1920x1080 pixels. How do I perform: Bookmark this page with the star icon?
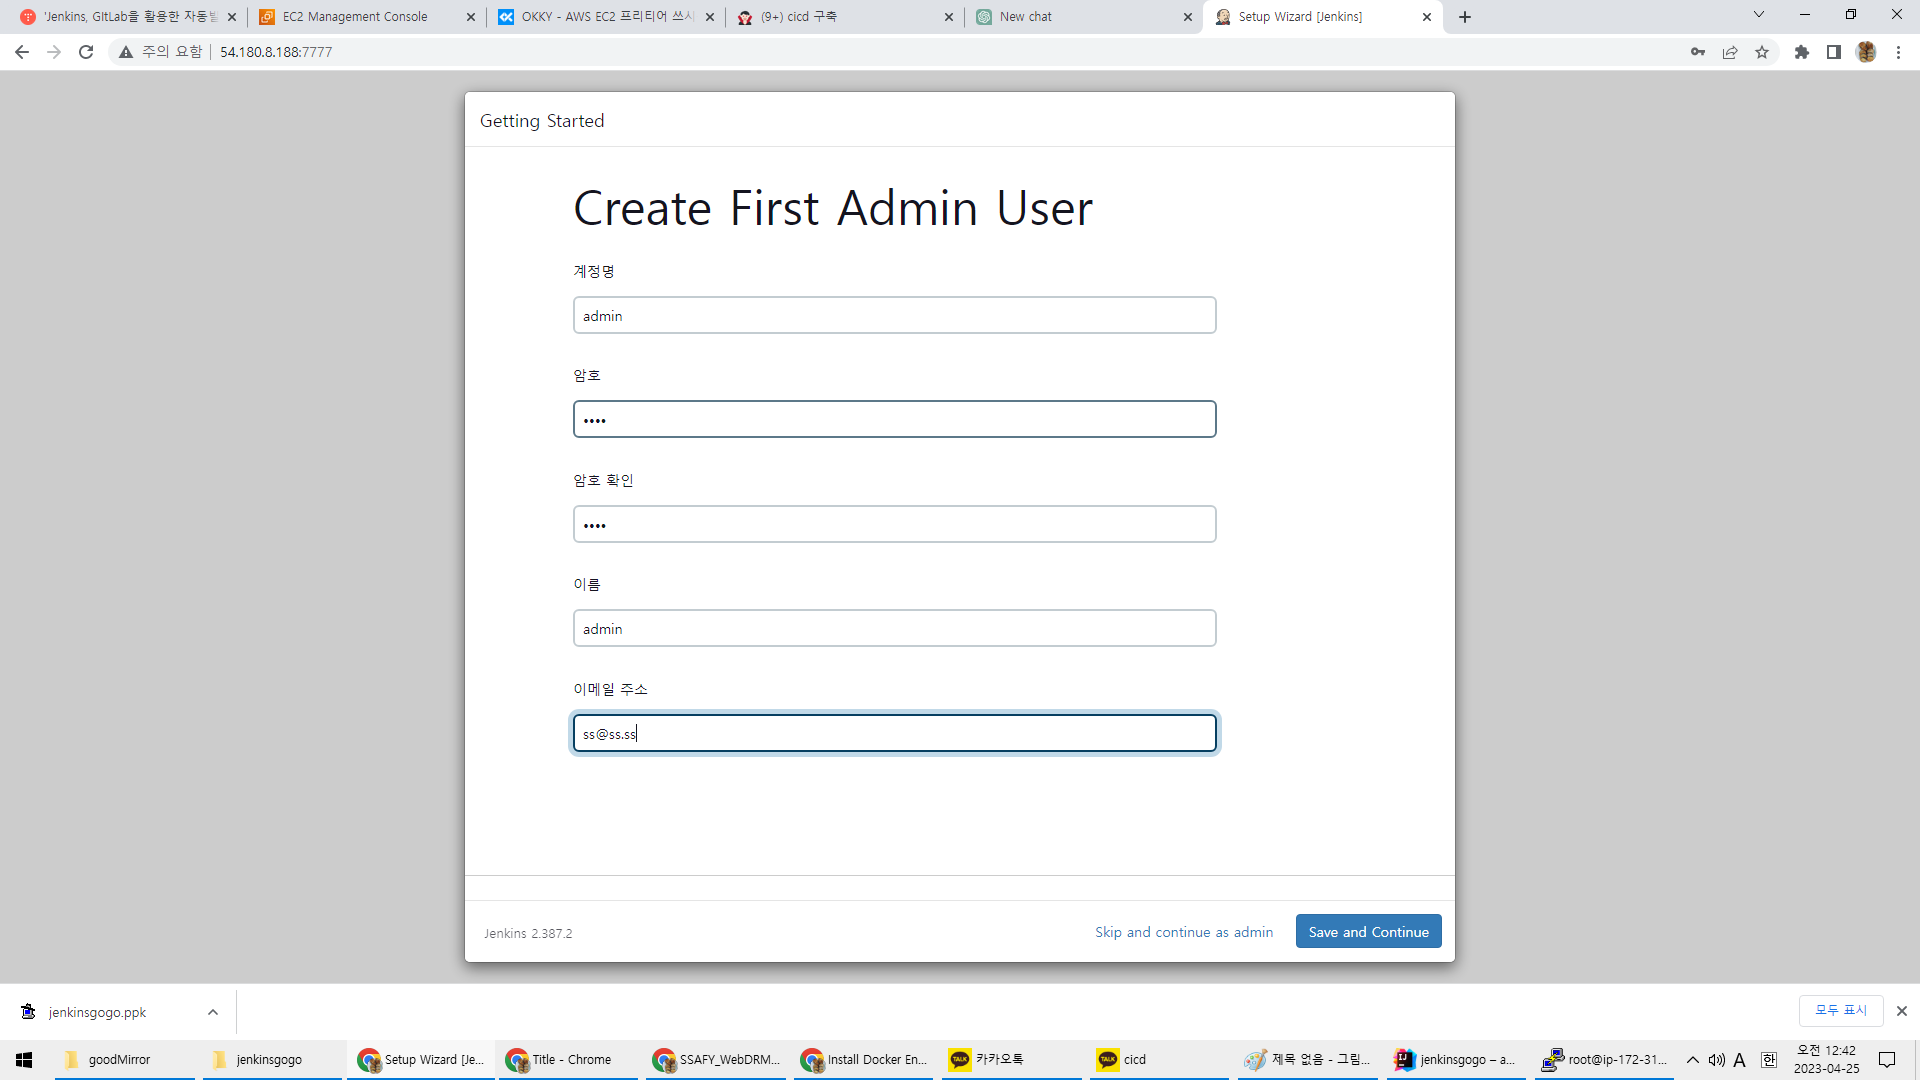(x=1762, y=52)
